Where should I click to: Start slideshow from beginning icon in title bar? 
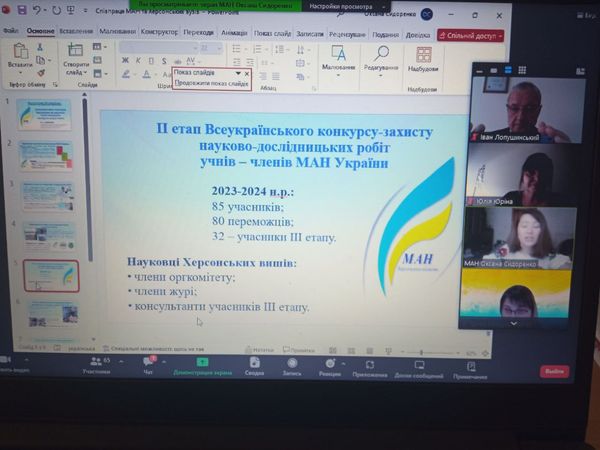pos(71,10)
